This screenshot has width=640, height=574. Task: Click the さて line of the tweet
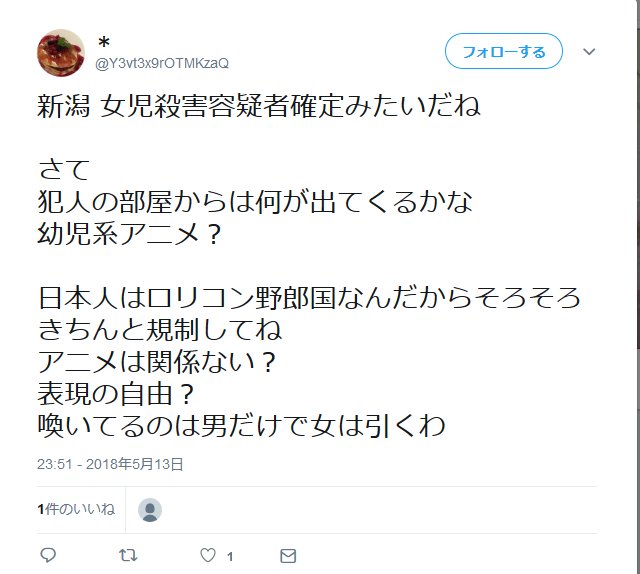(x=64, y=170)
